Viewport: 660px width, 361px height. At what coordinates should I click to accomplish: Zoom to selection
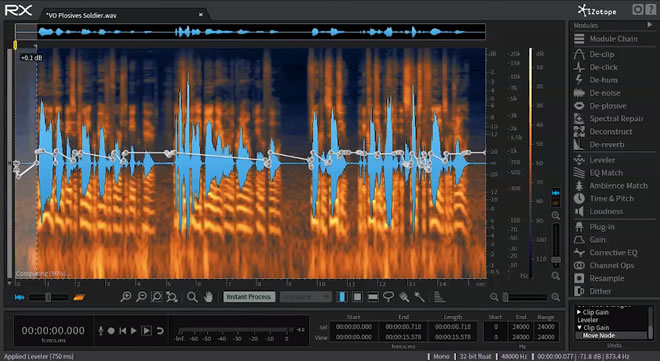157,297
